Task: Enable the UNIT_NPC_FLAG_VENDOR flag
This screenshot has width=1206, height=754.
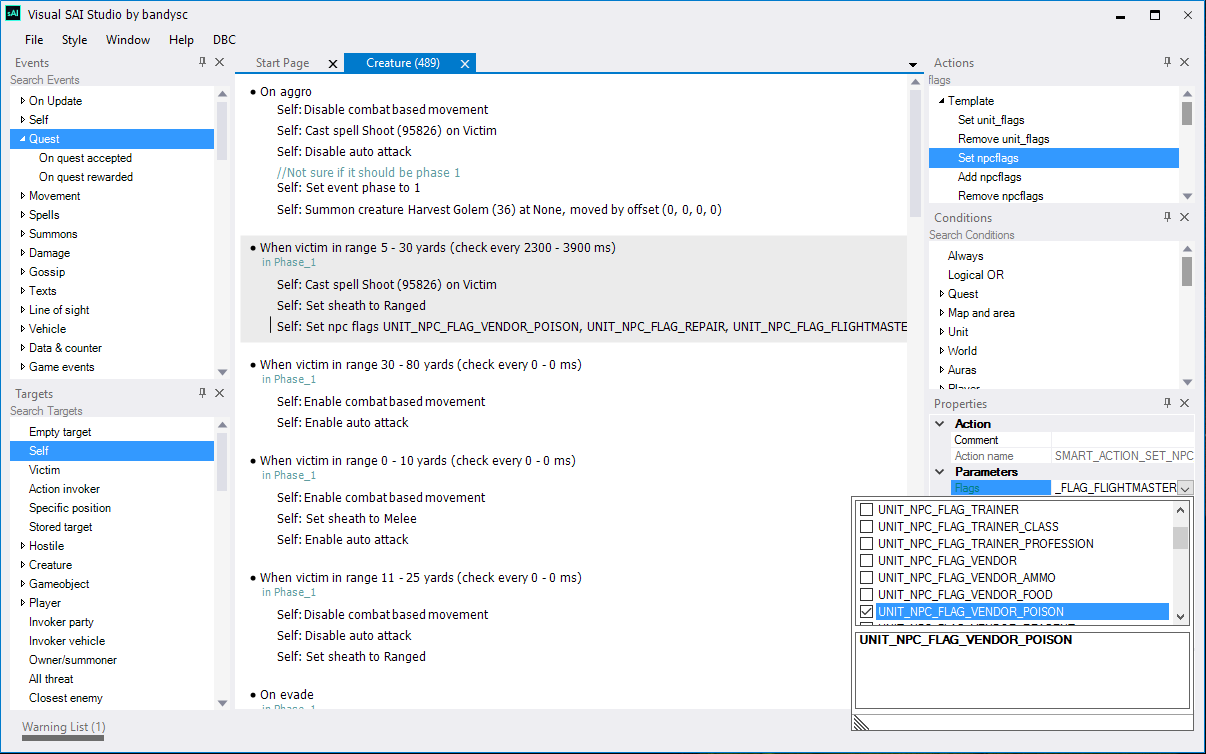Action: point(866,560)
